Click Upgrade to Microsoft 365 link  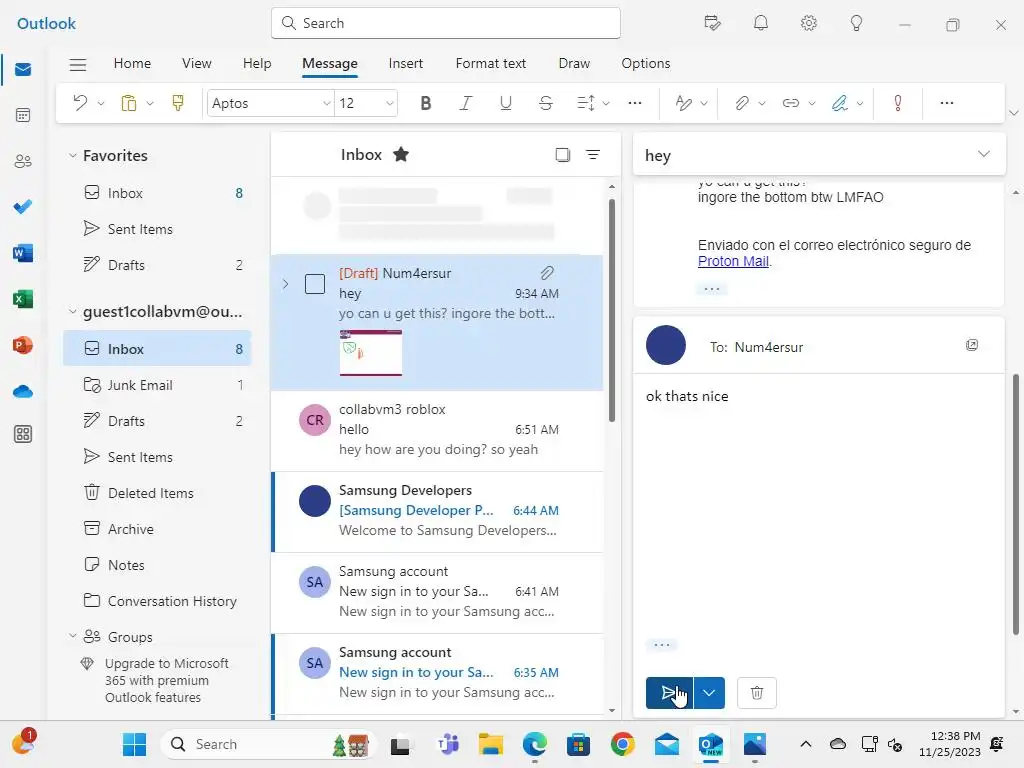click(167, 680)
